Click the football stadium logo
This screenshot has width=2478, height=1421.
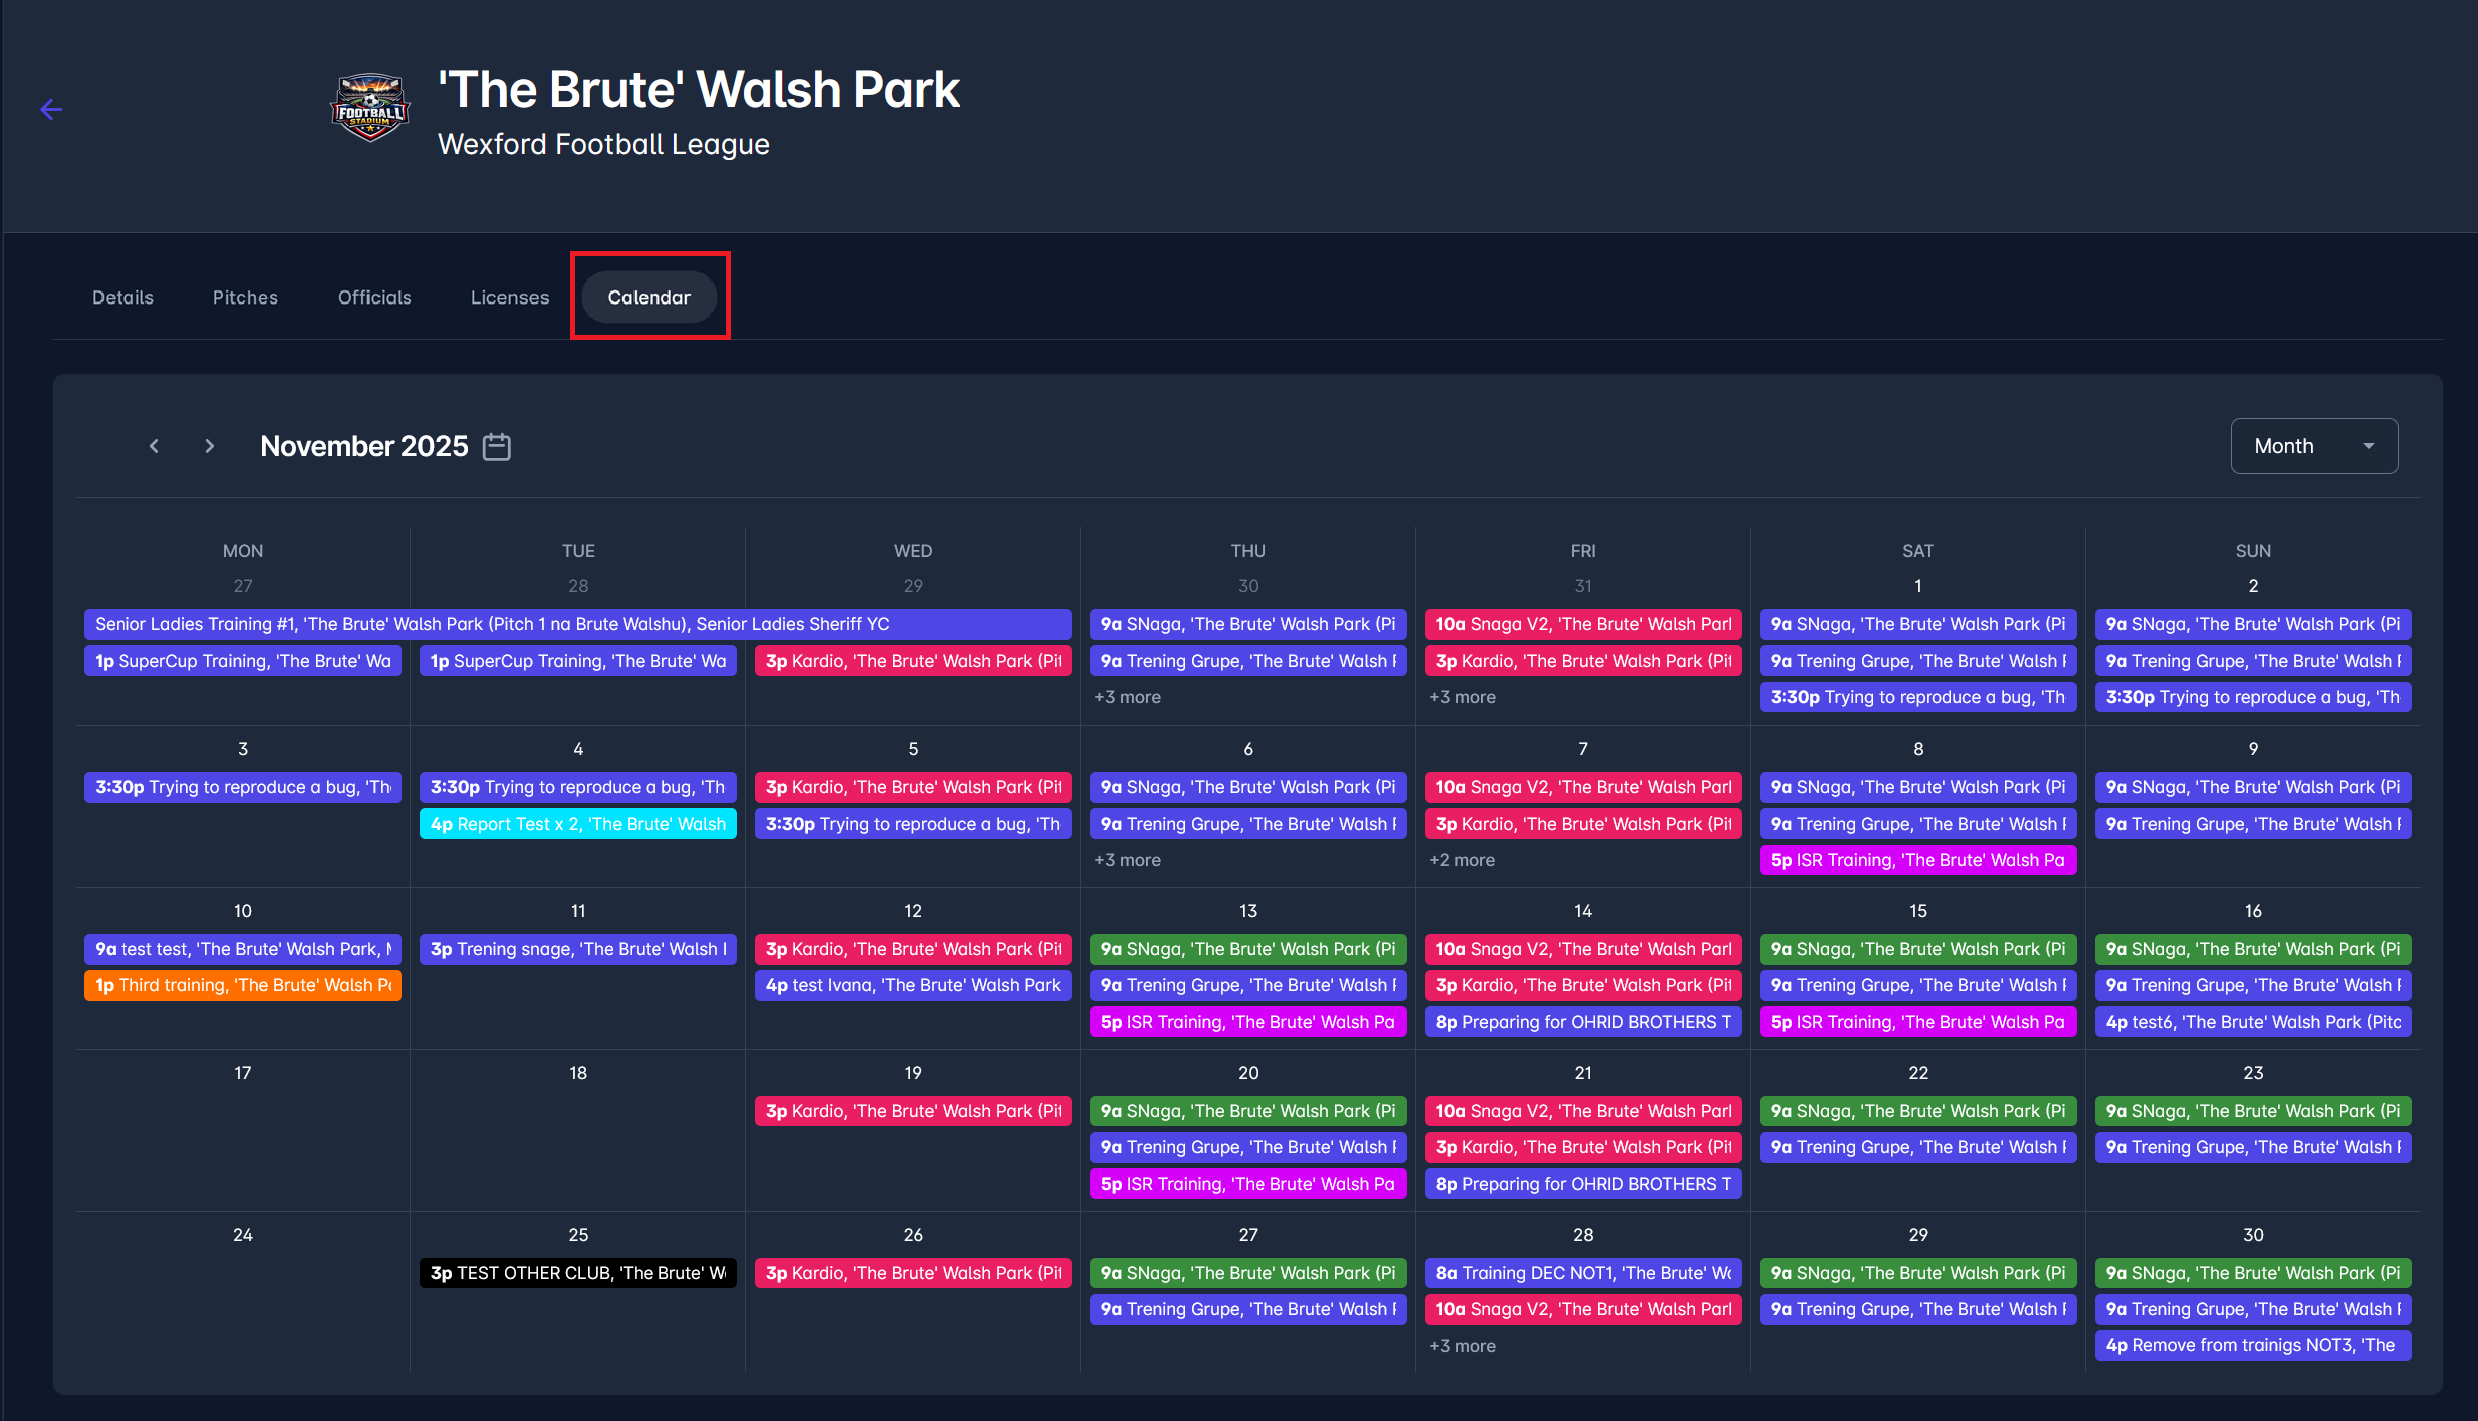[370, 108]
